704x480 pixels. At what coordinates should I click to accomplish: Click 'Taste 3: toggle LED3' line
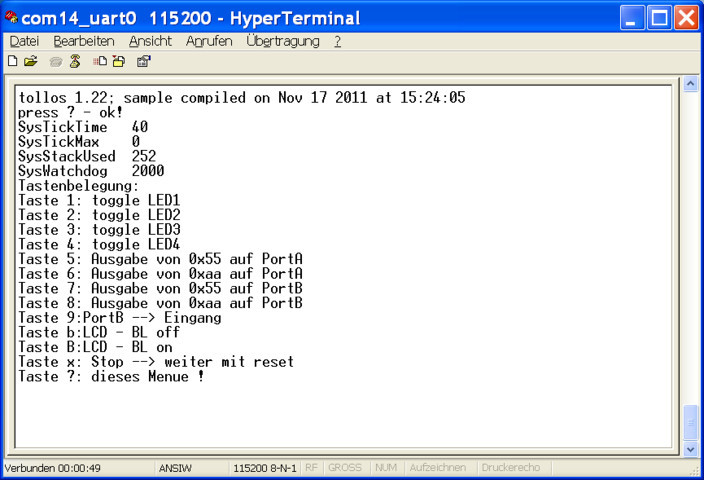point(99,230)
